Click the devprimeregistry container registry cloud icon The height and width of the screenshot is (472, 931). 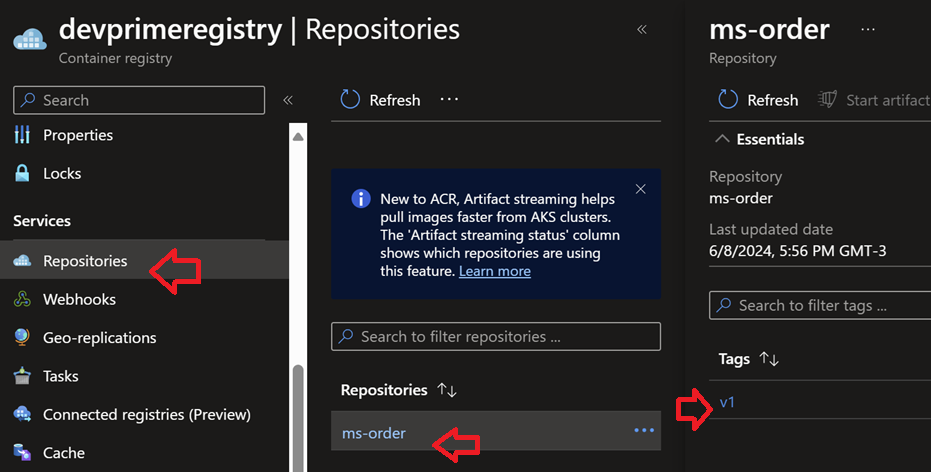point(30,39)
